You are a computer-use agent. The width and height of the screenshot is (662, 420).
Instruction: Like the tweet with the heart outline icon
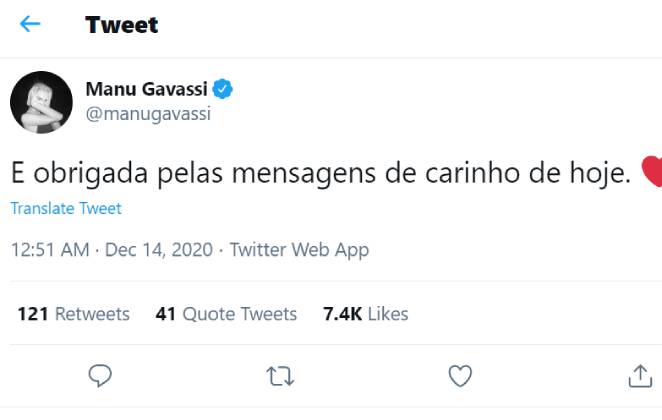[460, 376]
